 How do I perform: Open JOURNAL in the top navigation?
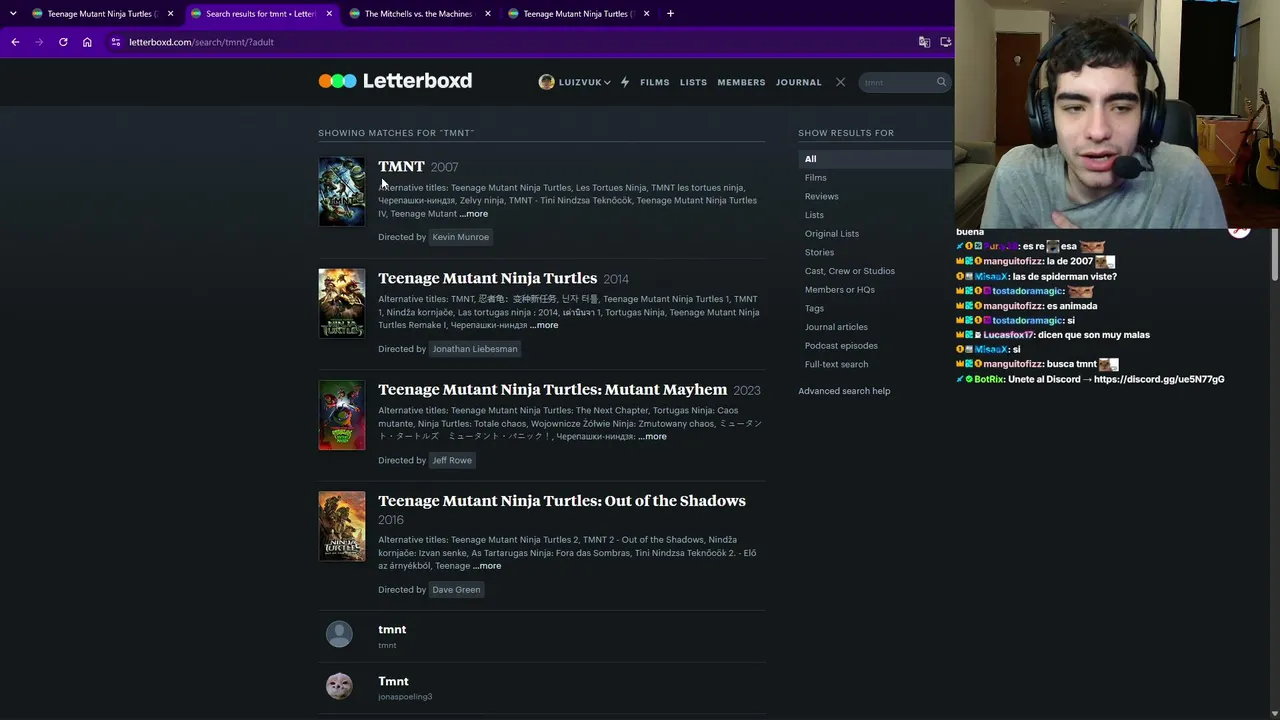coord(799,82)
